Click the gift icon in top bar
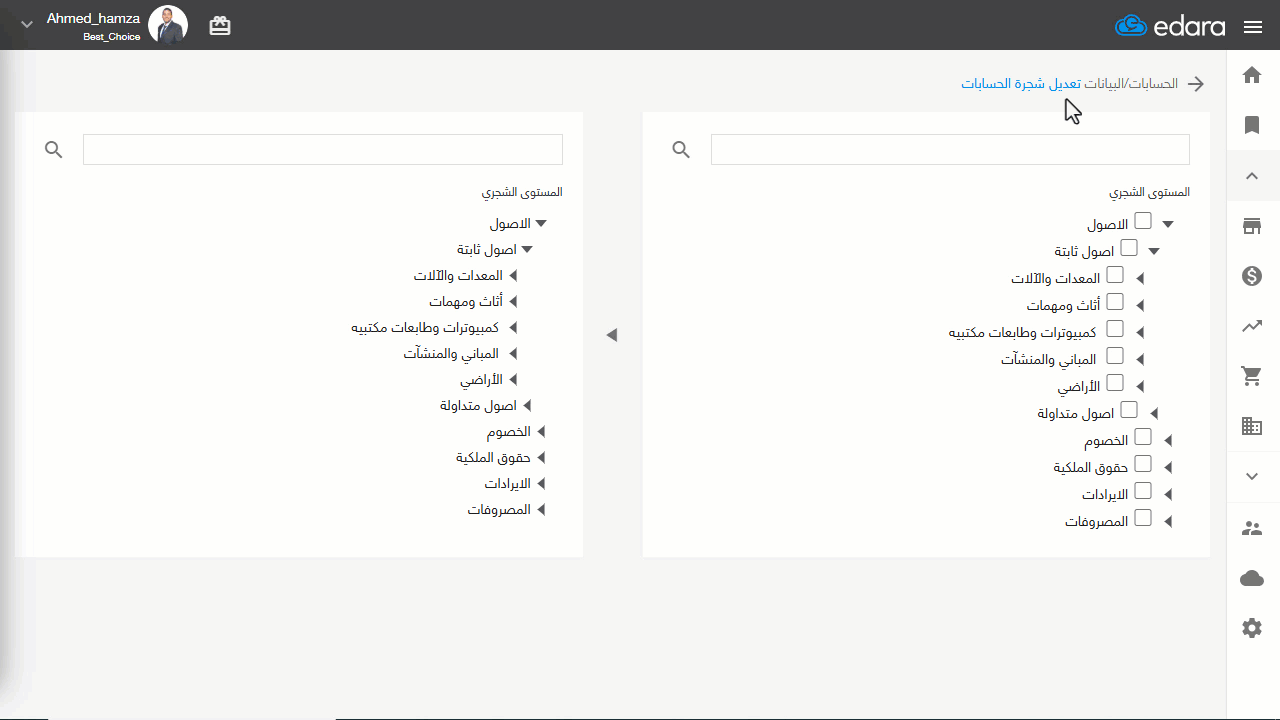This screenshot has height=720, width=1280. point(220,27)
